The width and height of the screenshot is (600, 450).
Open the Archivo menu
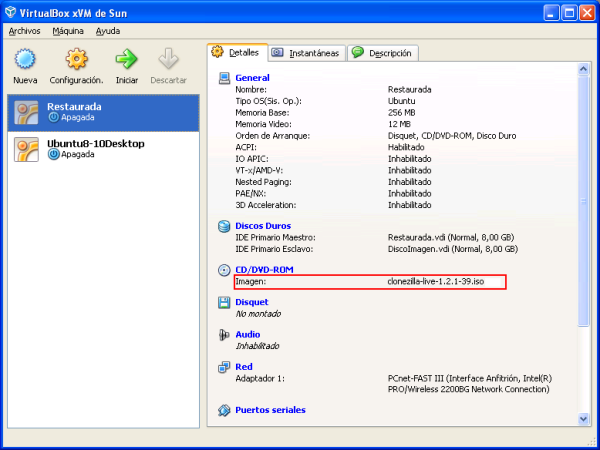point(25,31)
